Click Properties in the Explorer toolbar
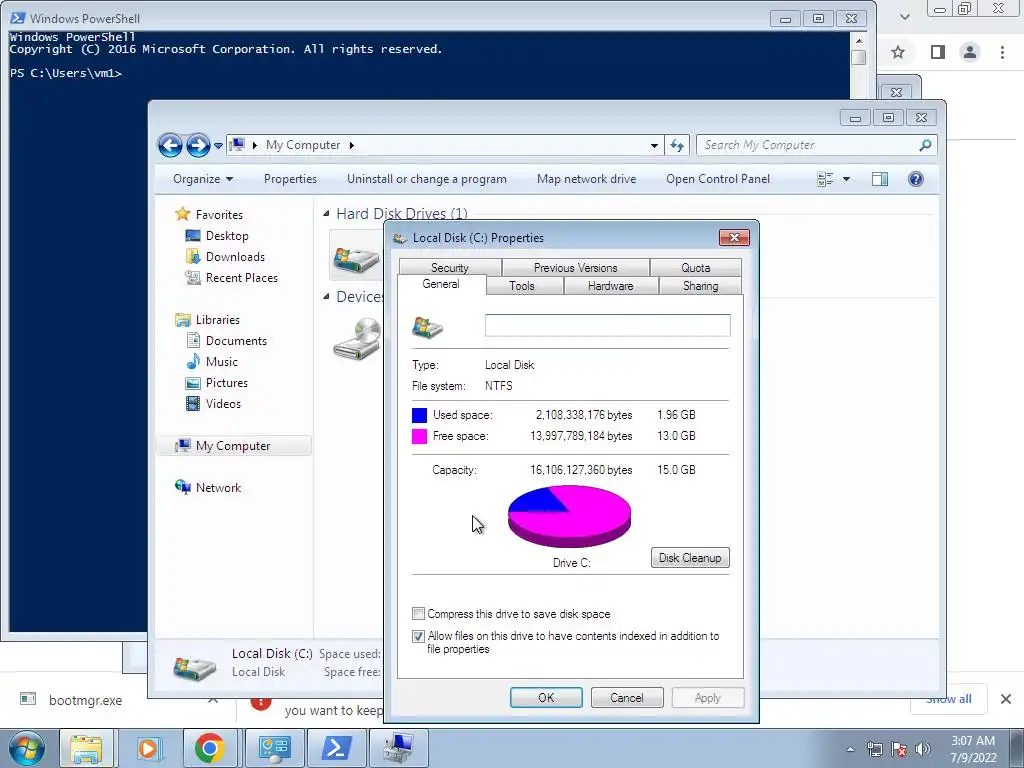The image size is (1024, 768). click(290, 179)
